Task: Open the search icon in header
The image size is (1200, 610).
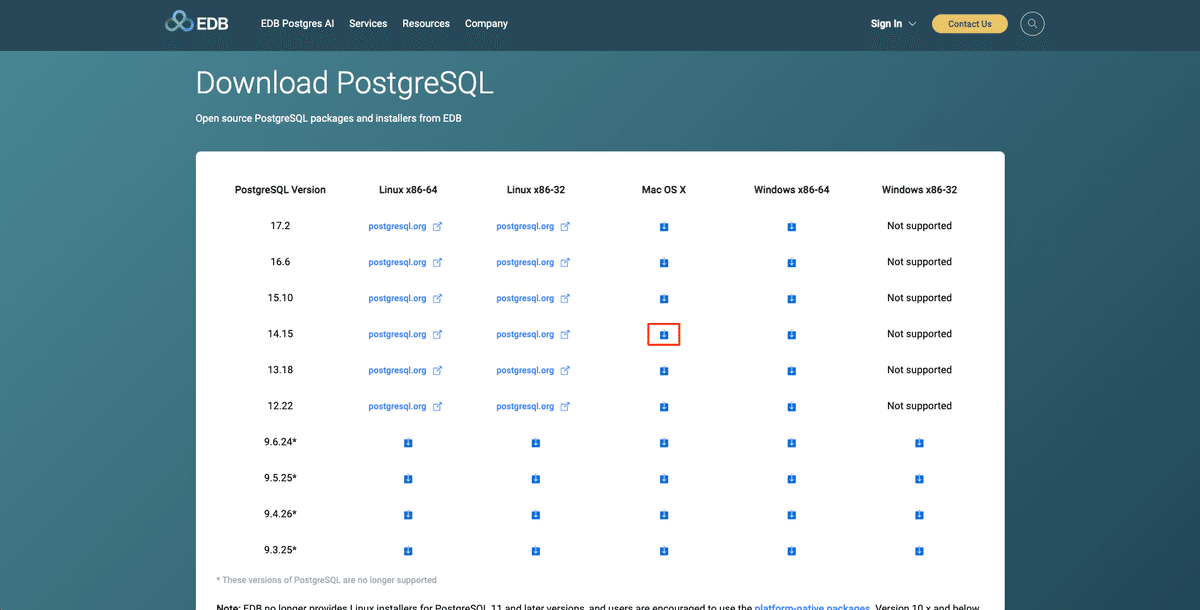Action: click(1032, 23)
